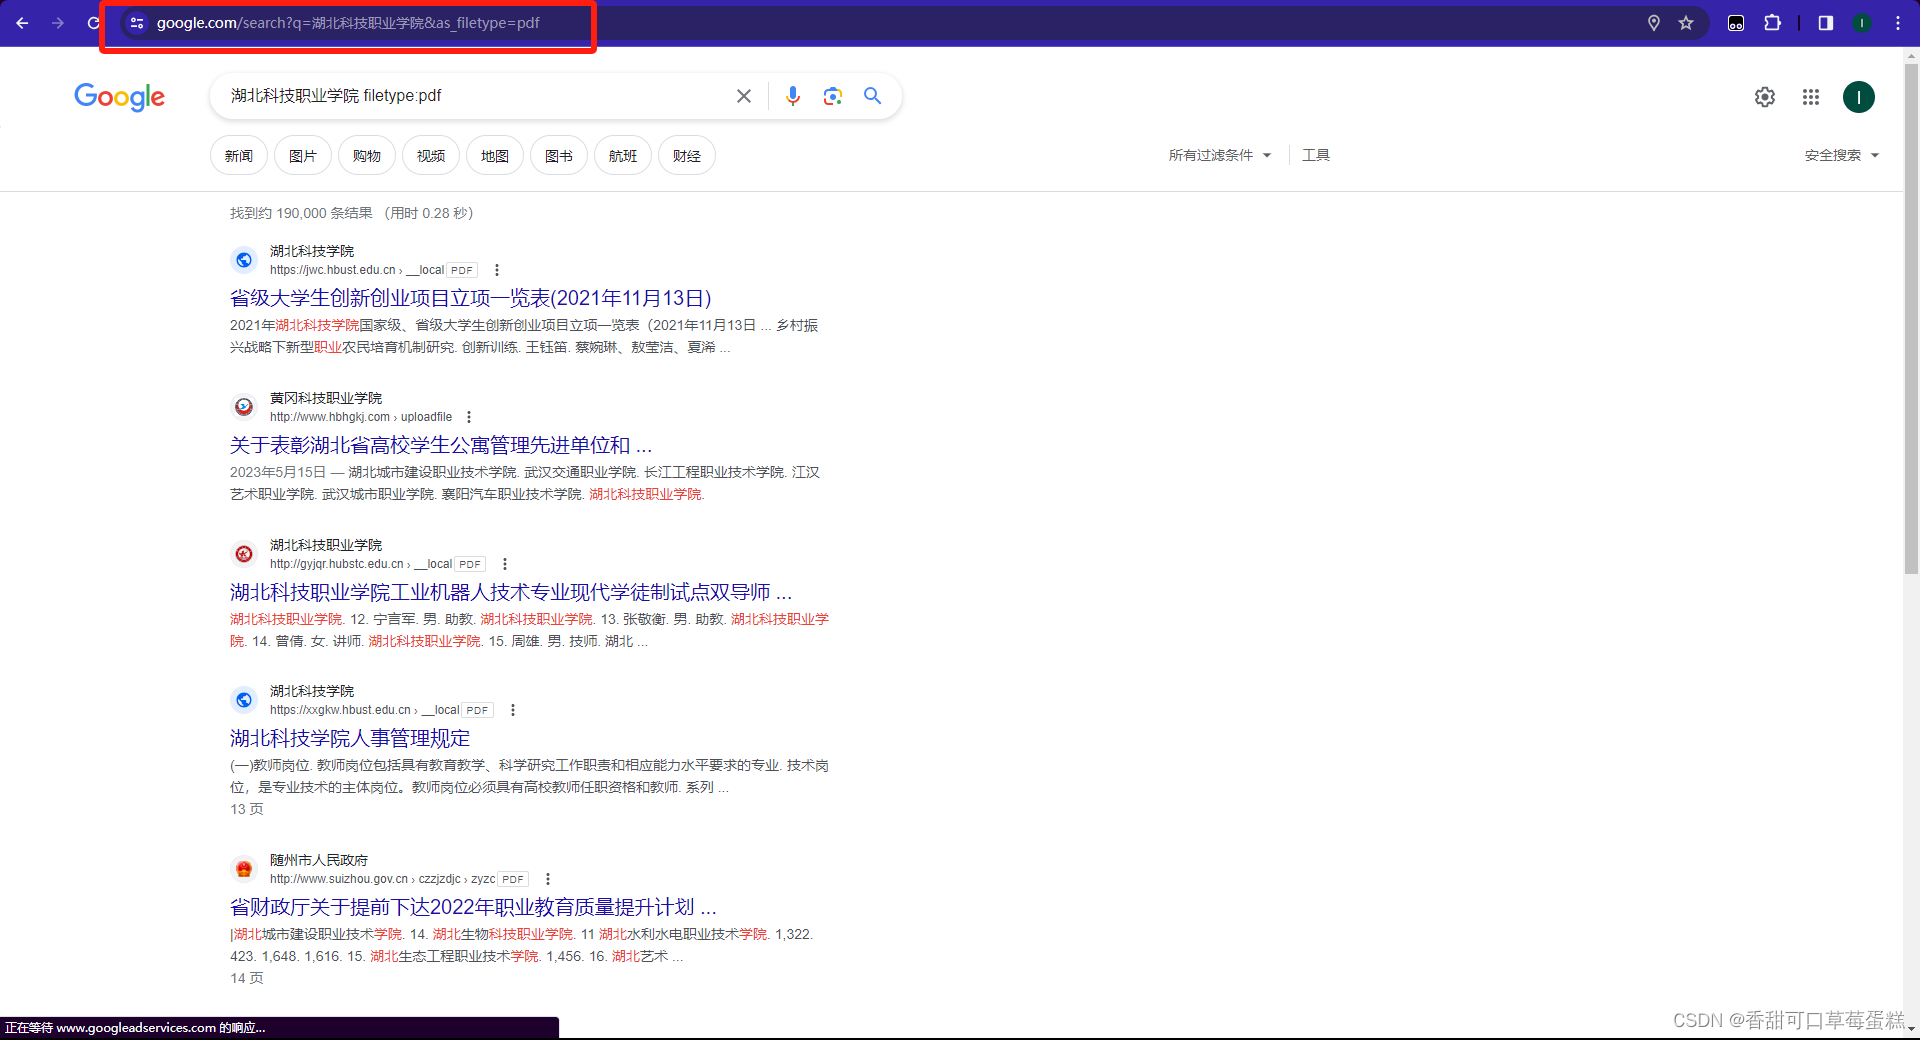Open 湖北科技学院人事管理规定 result

point(350,738)
